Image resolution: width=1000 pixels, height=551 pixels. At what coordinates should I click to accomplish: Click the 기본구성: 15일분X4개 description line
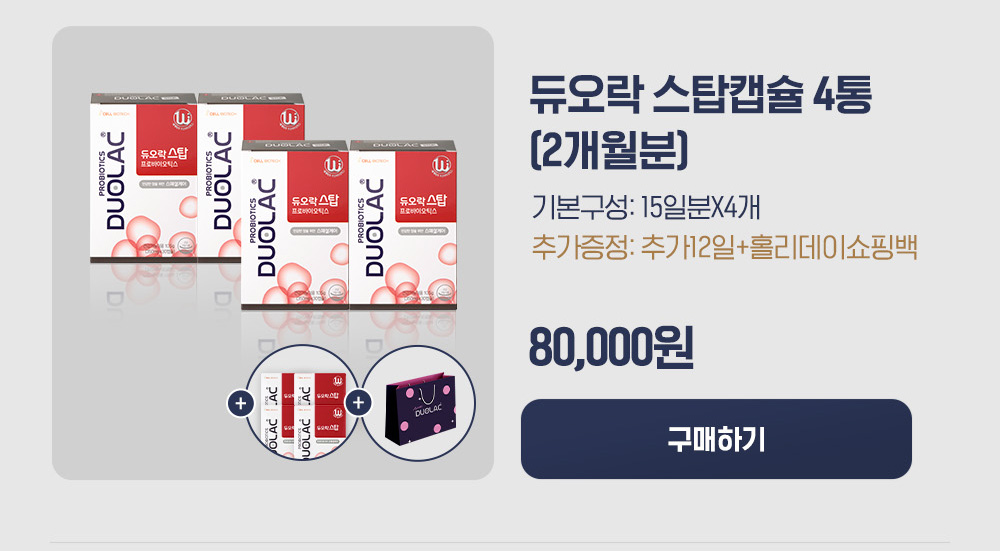(x=645, y=208)
